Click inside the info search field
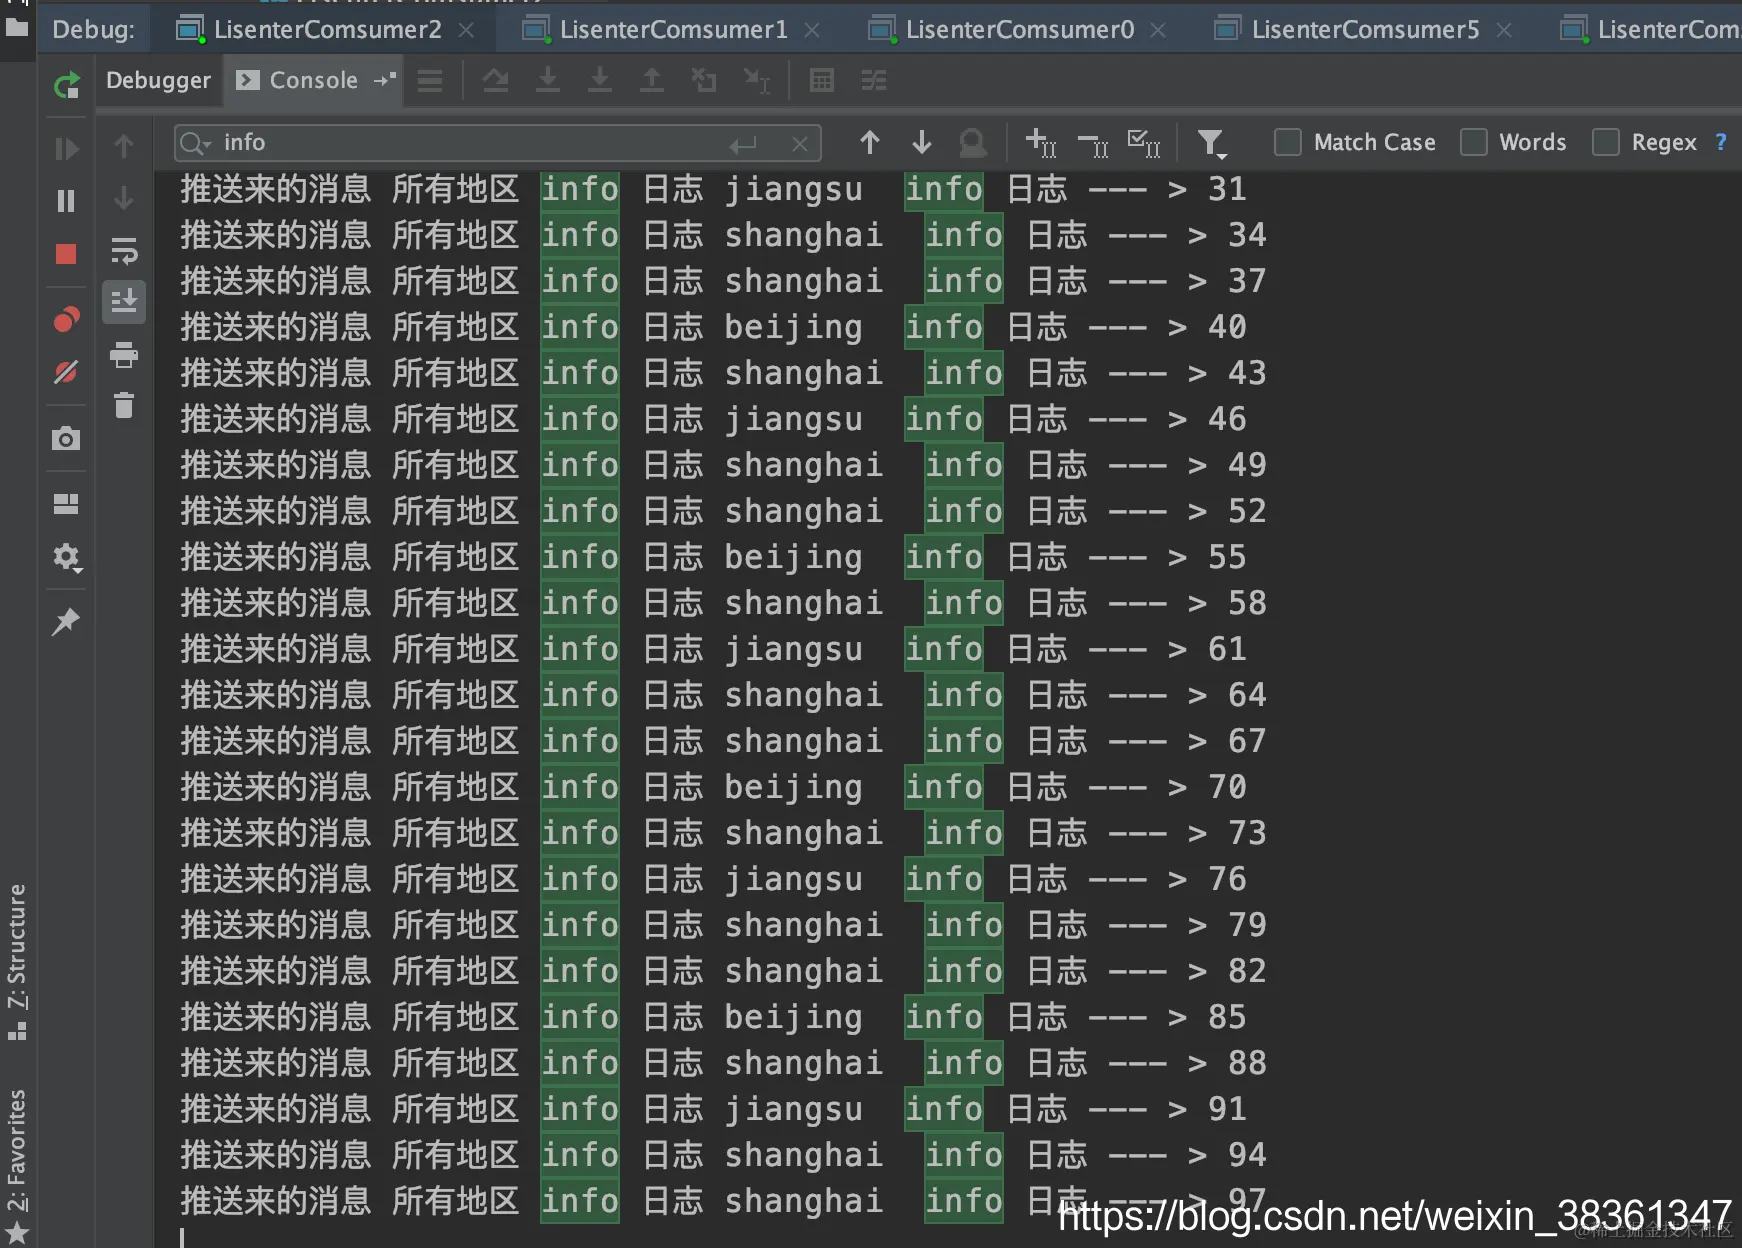Viewport: 1742px width, 1248px height. (x=450, y=143)
